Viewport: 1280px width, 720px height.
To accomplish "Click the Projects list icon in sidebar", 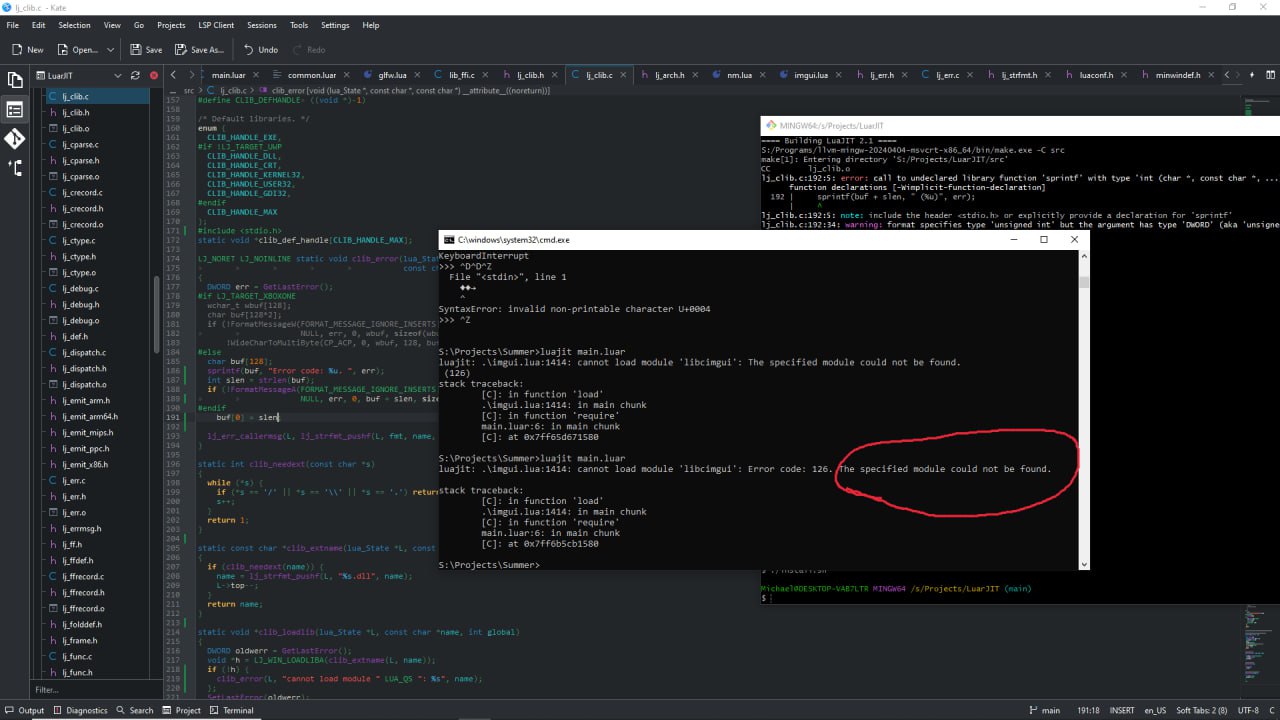I will [15, 109].
